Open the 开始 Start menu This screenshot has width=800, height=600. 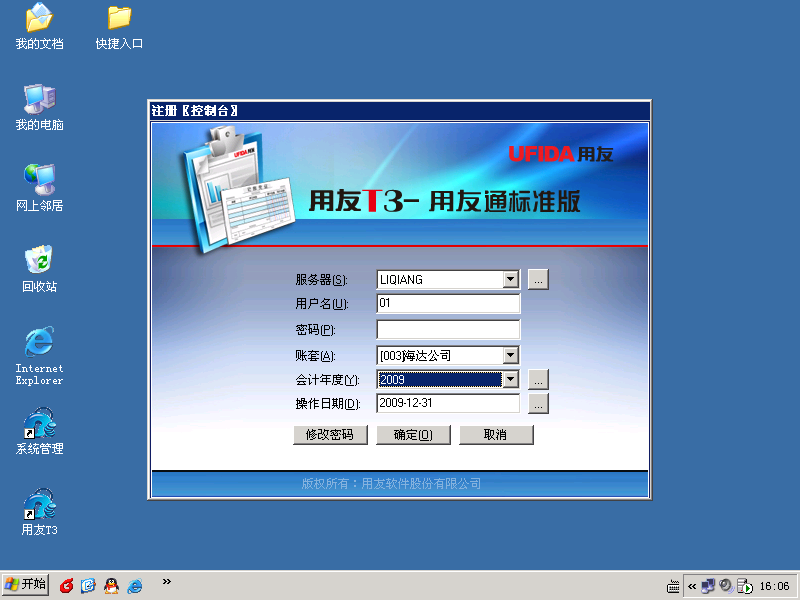tap(26, 584)
